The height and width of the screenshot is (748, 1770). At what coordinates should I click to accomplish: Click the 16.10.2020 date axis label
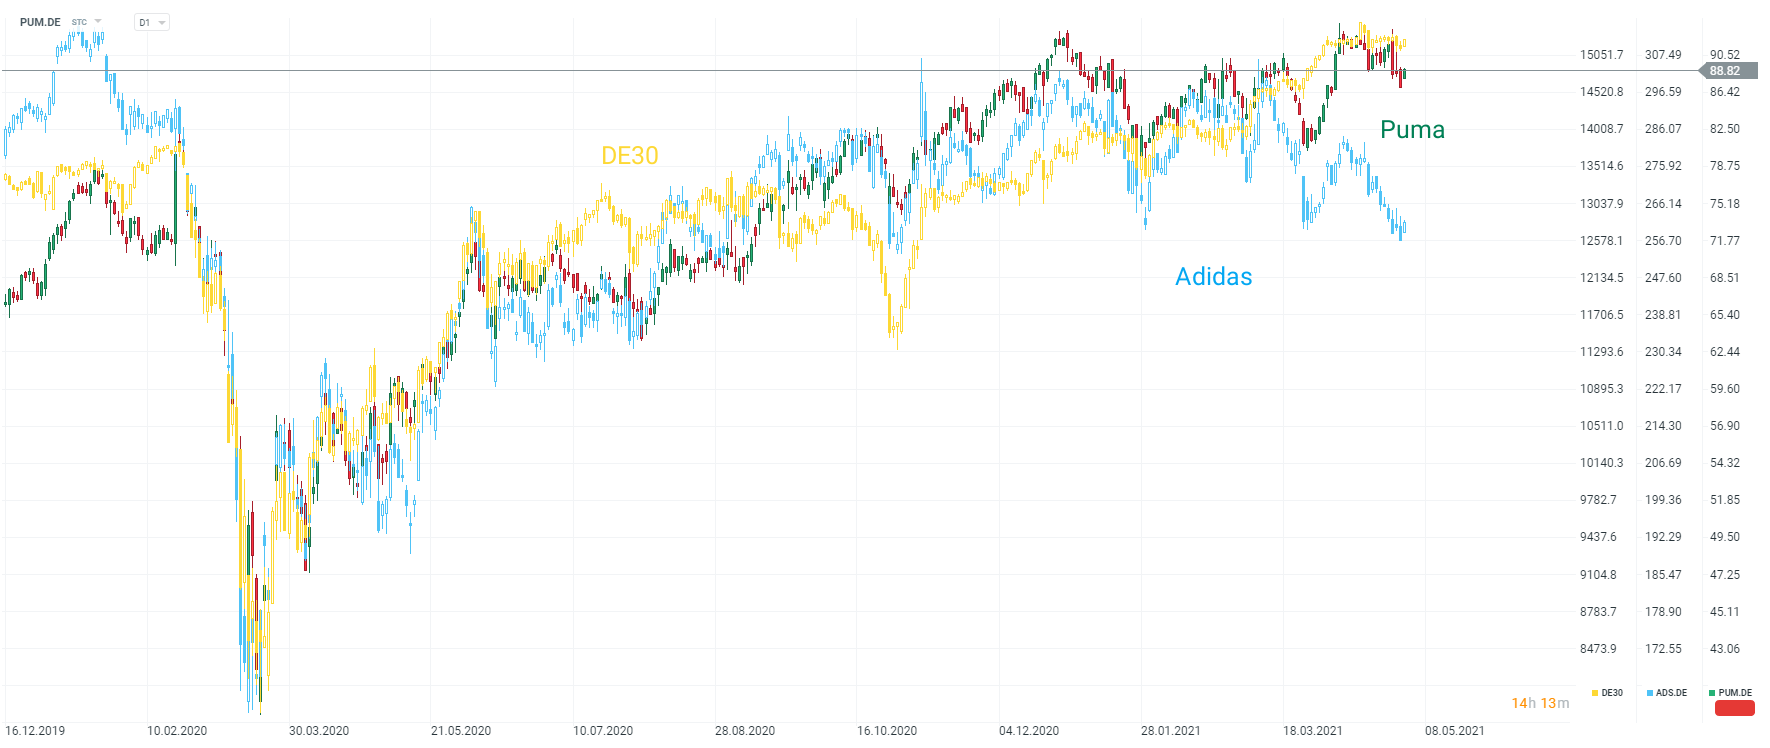pos(887,731)
